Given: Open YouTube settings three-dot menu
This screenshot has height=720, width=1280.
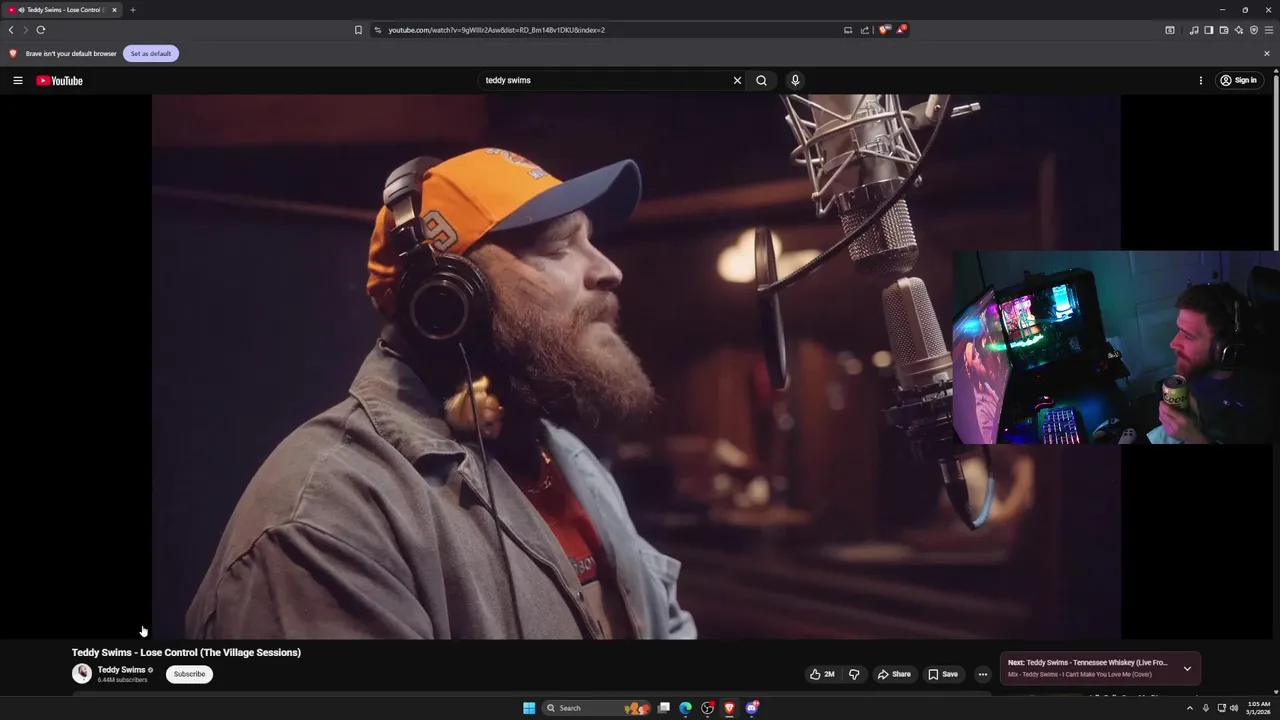Looking at the screenshot, I should pyautogui.click(x=1201, y=80).
